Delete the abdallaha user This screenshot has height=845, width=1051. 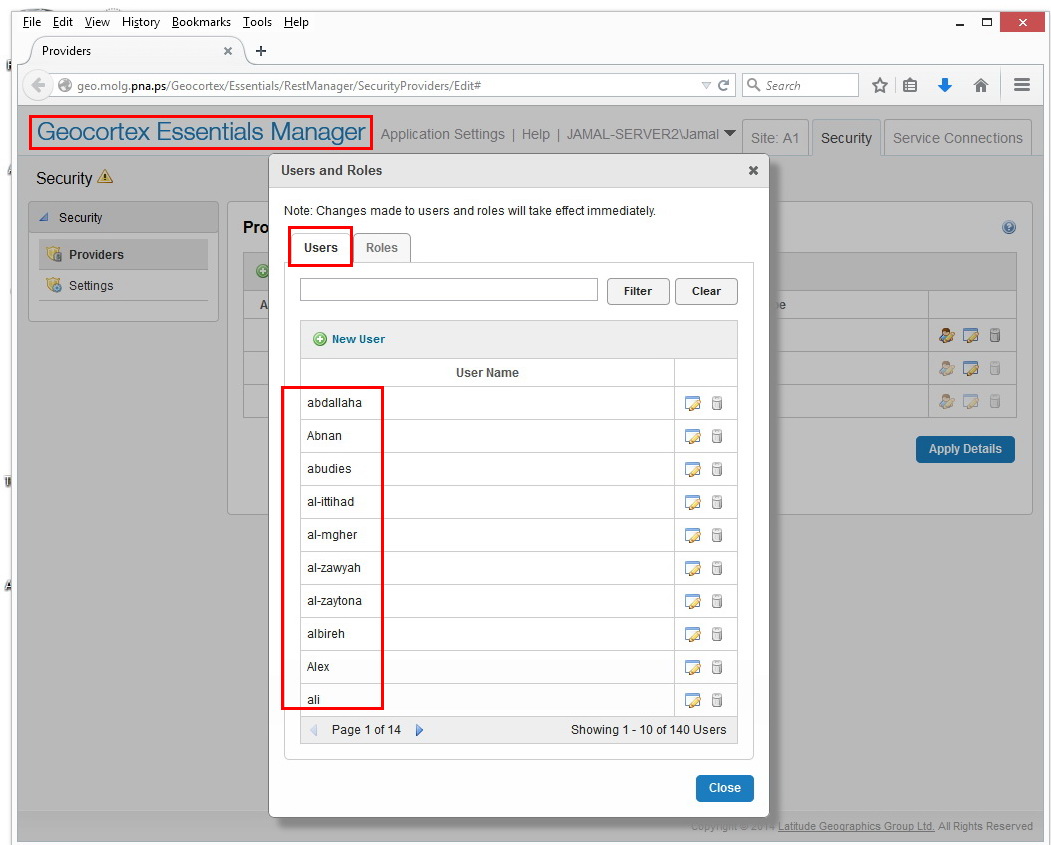(717, 403)
